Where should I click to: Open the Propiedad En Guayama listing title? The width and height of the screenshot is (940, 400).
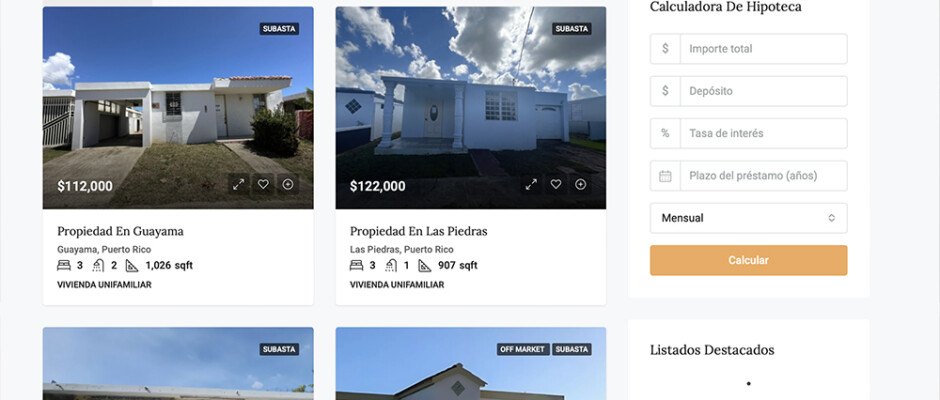click(x=120, y=231)
